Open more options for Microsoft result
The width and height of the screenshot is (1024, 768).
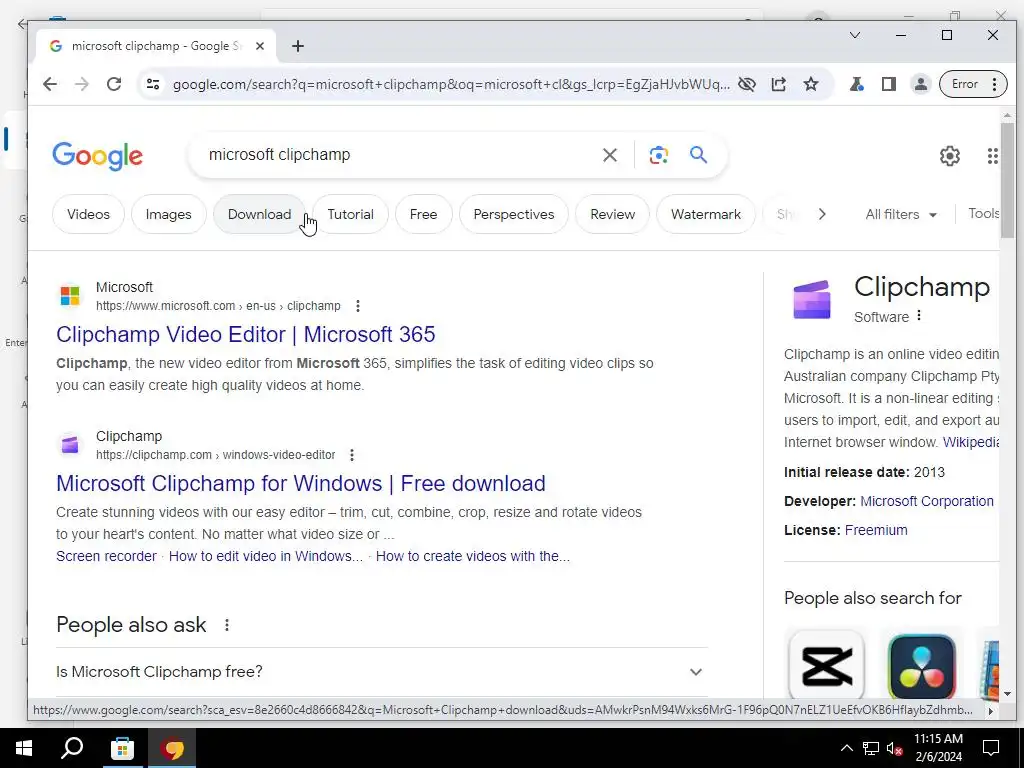coord(357,306)
